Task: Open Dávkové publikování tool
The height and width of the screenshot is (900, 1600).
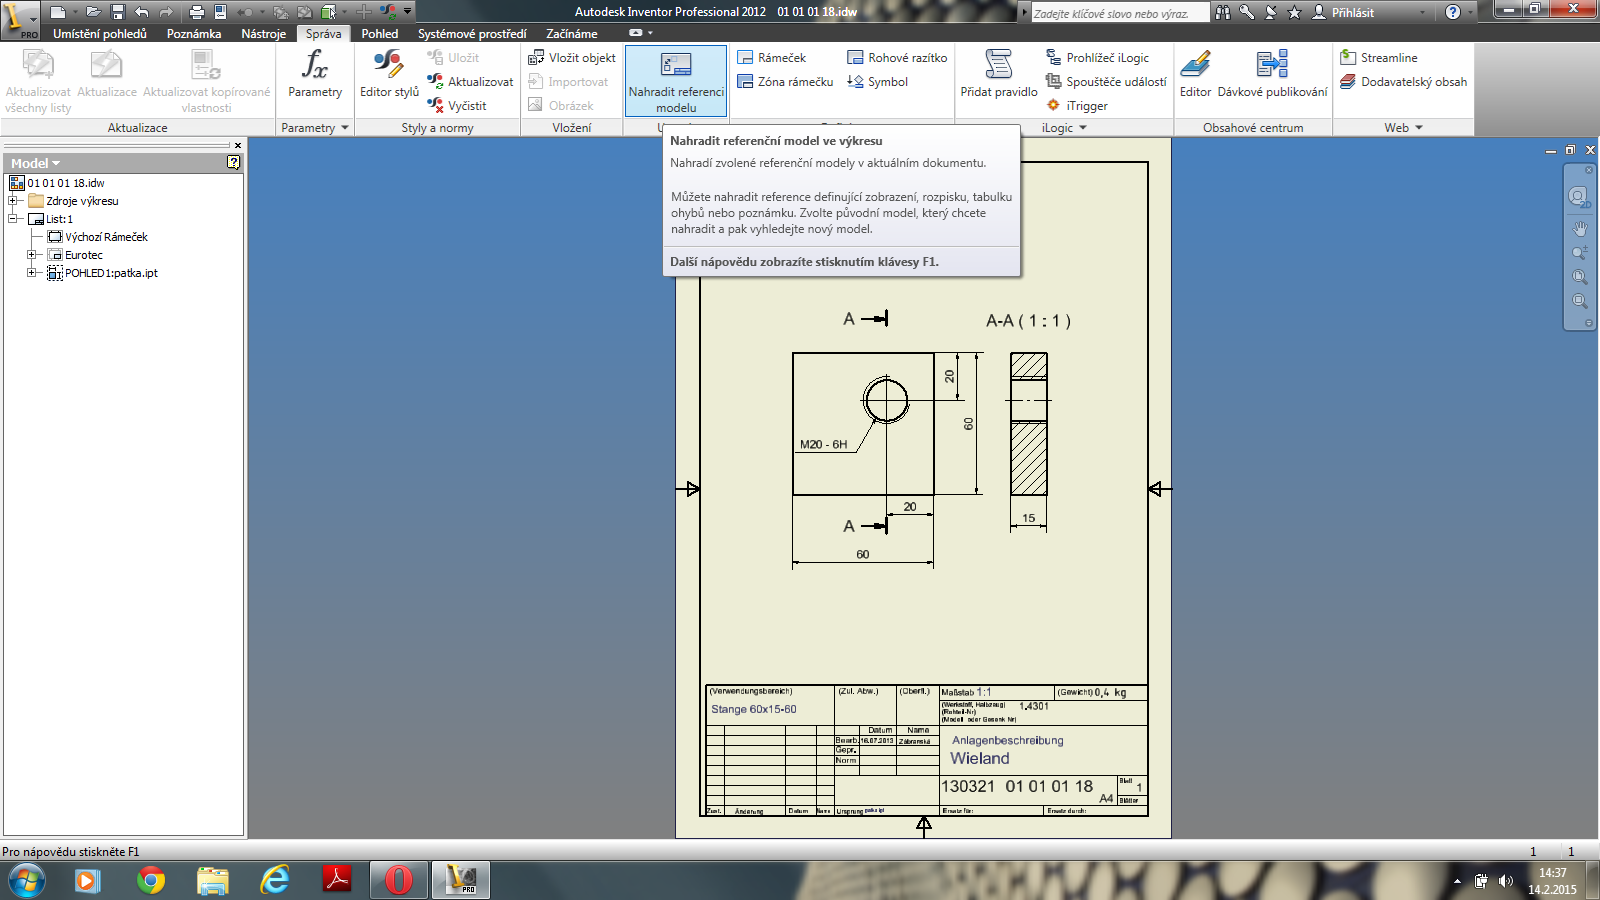Action: [x=1272, y=75]
